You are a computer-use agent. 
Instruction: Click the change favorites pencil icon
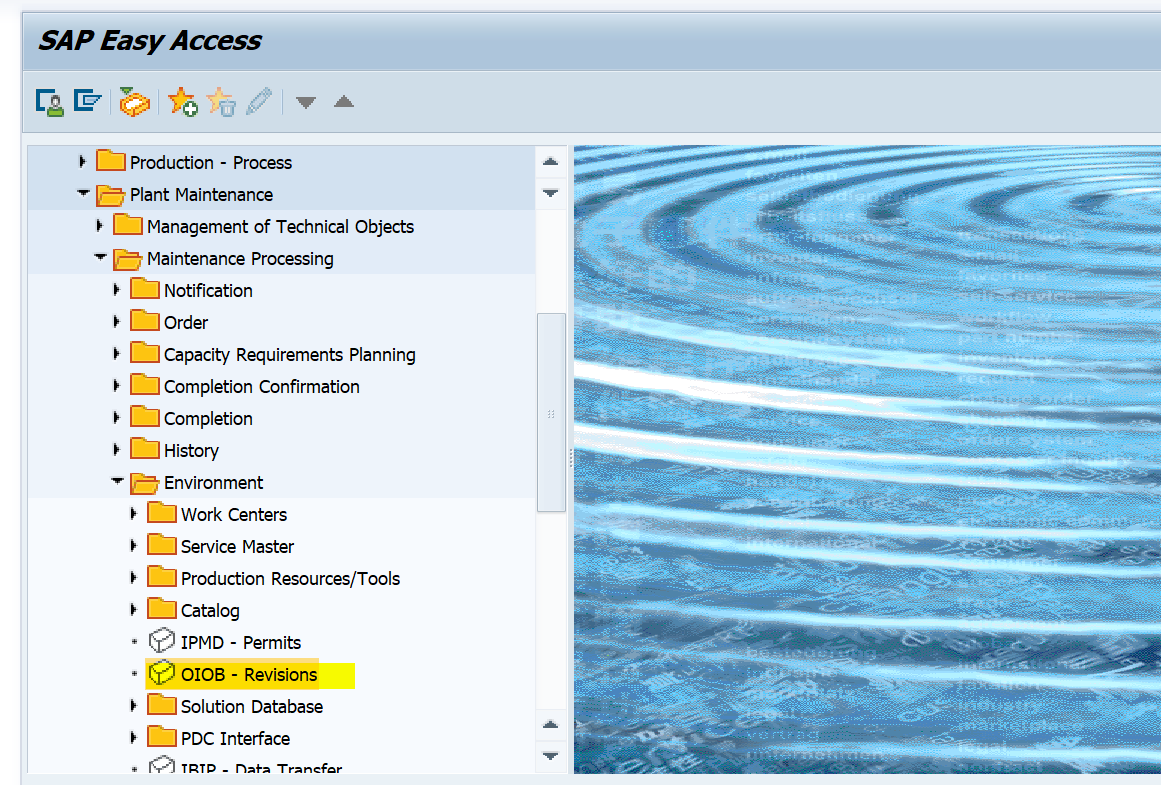(258, 101)
